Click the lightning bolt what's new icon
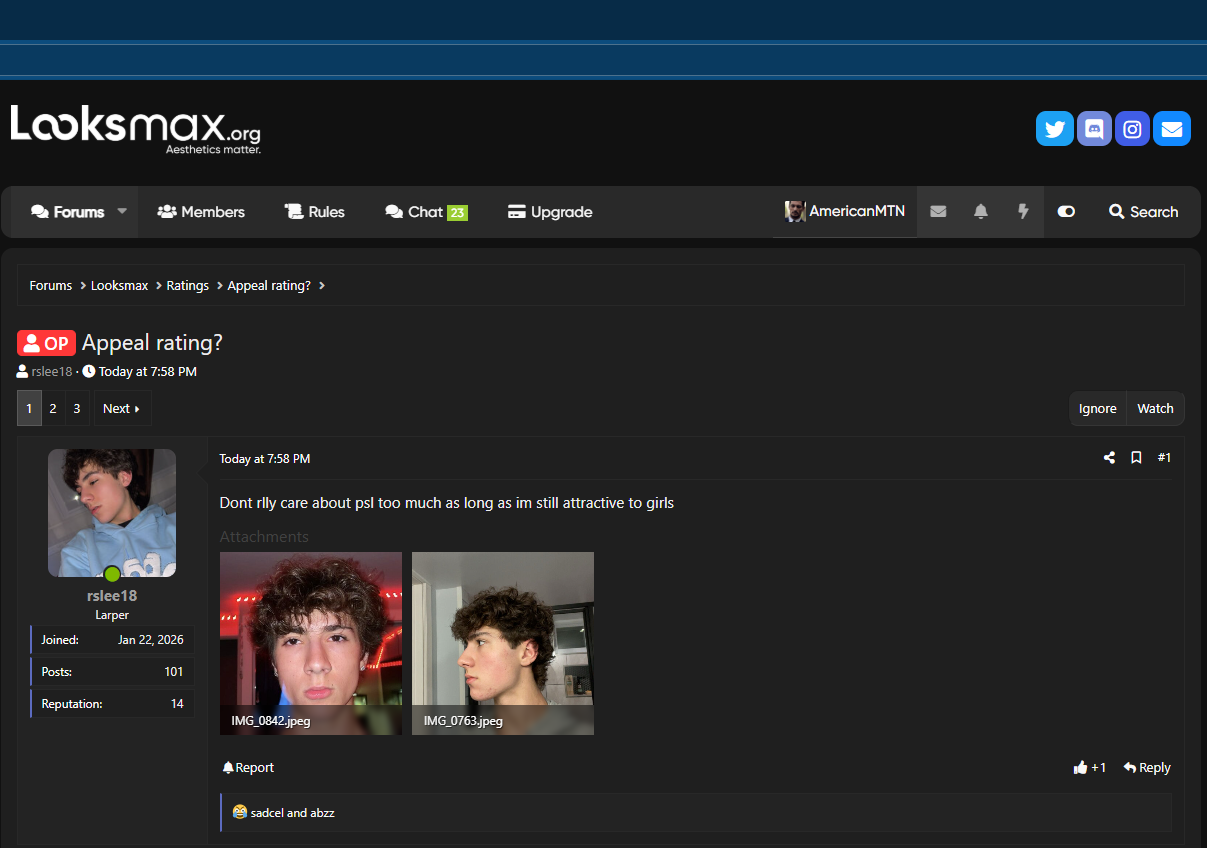1207x848 pixels. [1023, 212]
